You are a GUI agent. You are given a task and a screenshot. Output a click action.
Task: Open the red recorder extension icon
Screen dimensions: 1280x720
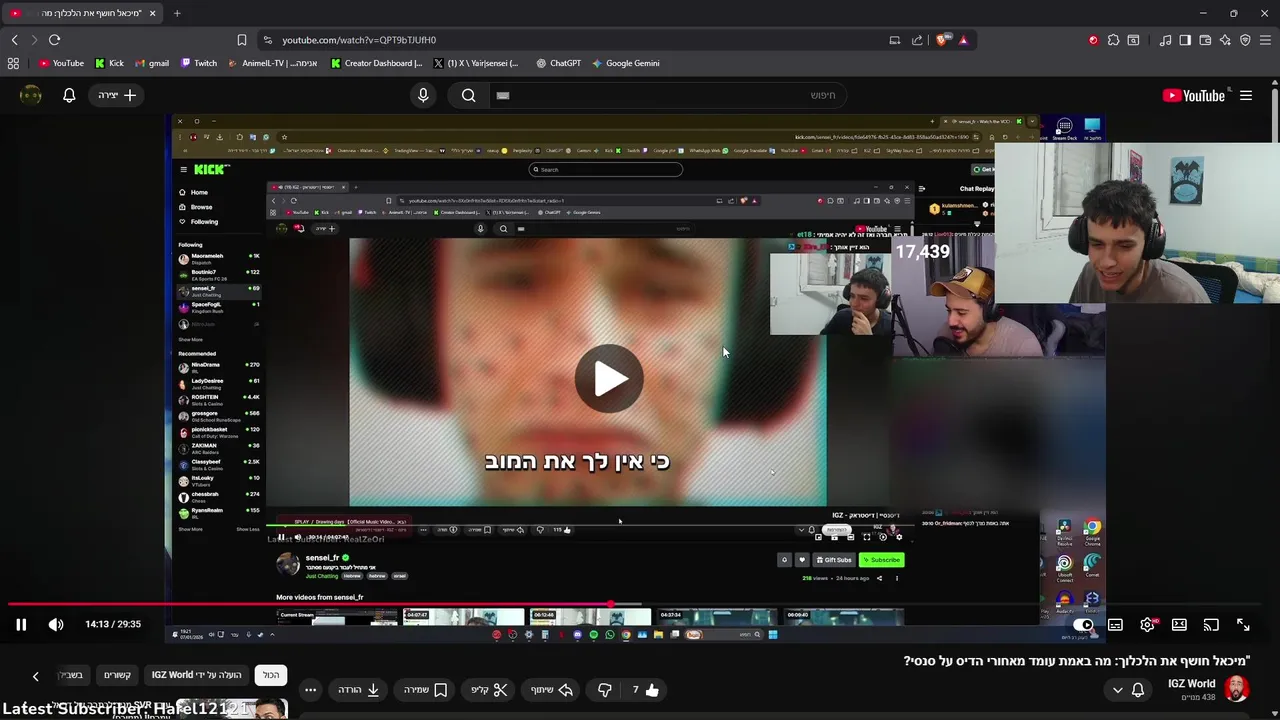(x=1093, y=40)
